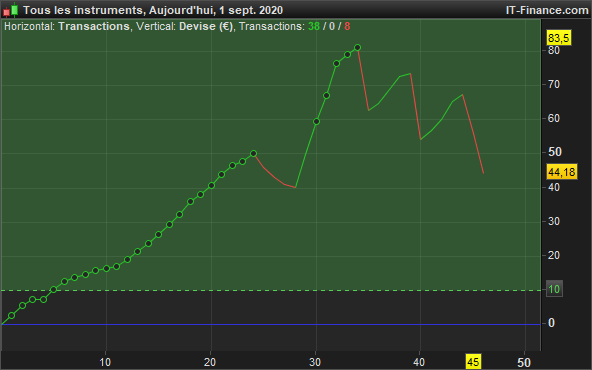592x370 pixels.
Task: Click the neutral transactions count 0
Action: 332,26
